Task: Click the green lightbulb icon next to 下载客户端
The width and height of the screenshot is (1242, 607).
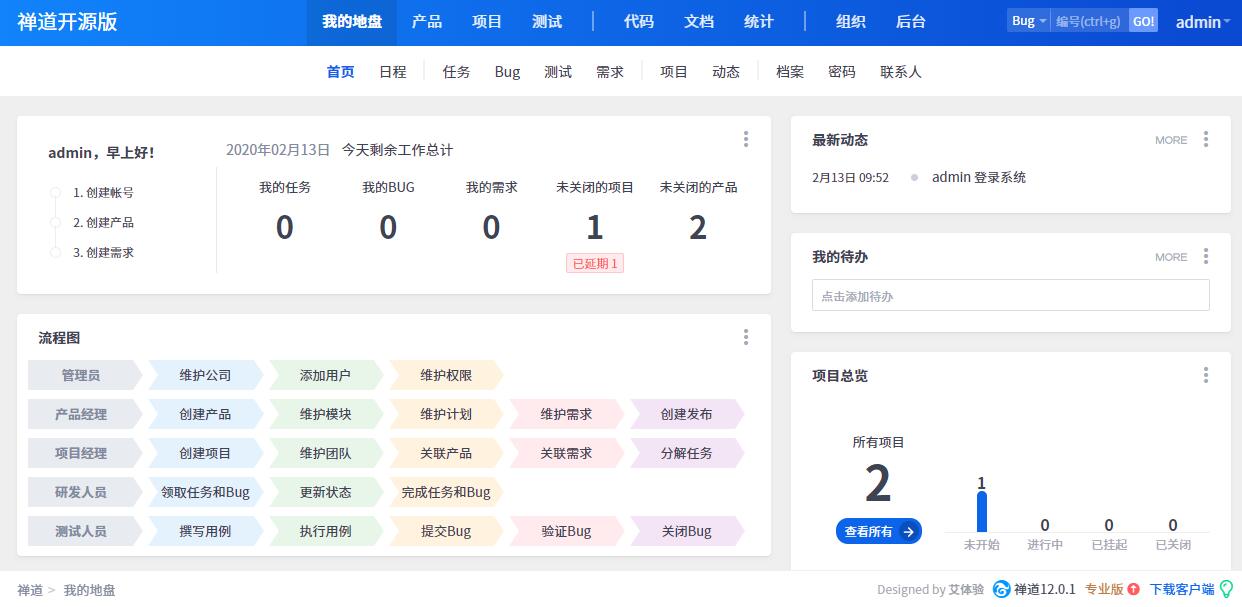Action: [x=1226, y=589]
